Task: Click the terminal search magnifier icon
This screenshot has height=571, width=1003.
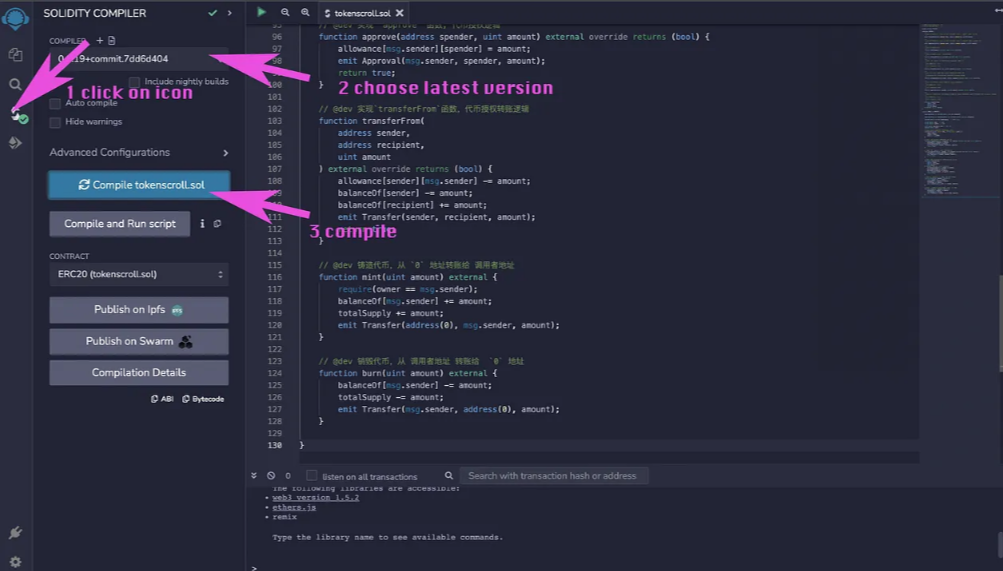Action: point(449,476)
